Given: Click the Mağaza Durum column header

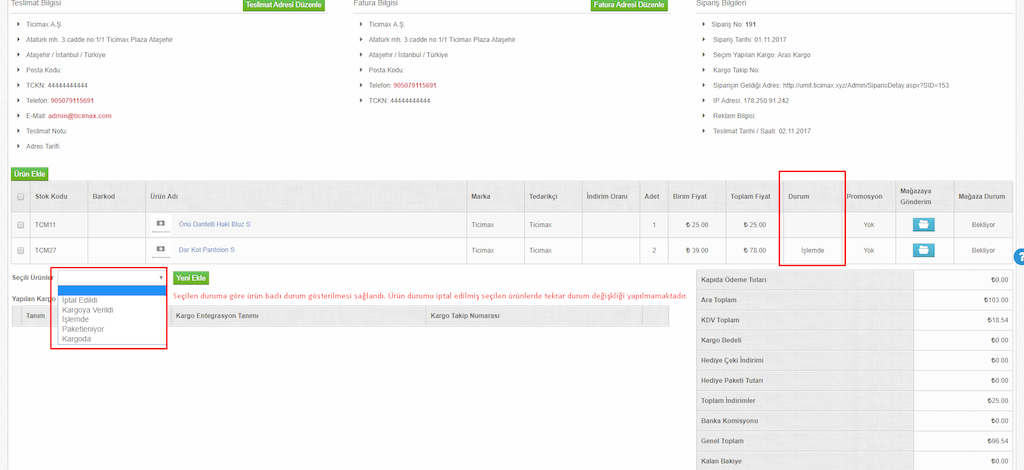Looking at the screenshot, I should click(981, 196).
